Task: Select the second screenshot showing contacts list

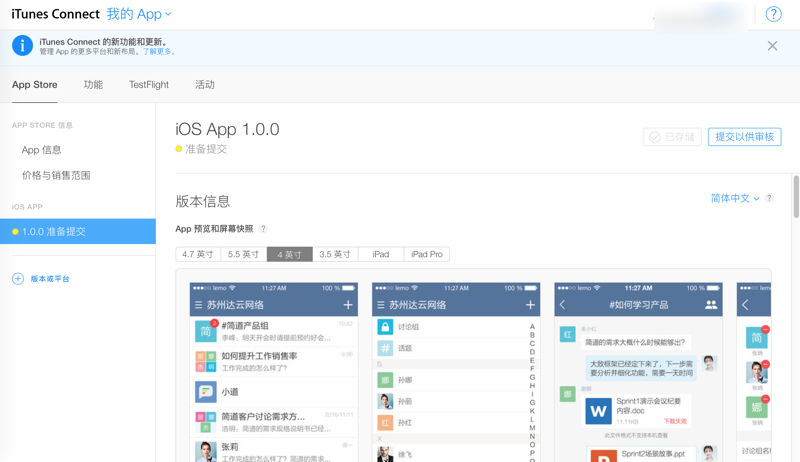Action: [456, 372]
